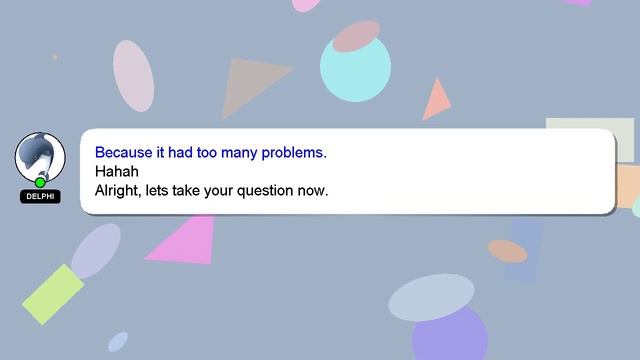Click the cyan circle shape

356,67
